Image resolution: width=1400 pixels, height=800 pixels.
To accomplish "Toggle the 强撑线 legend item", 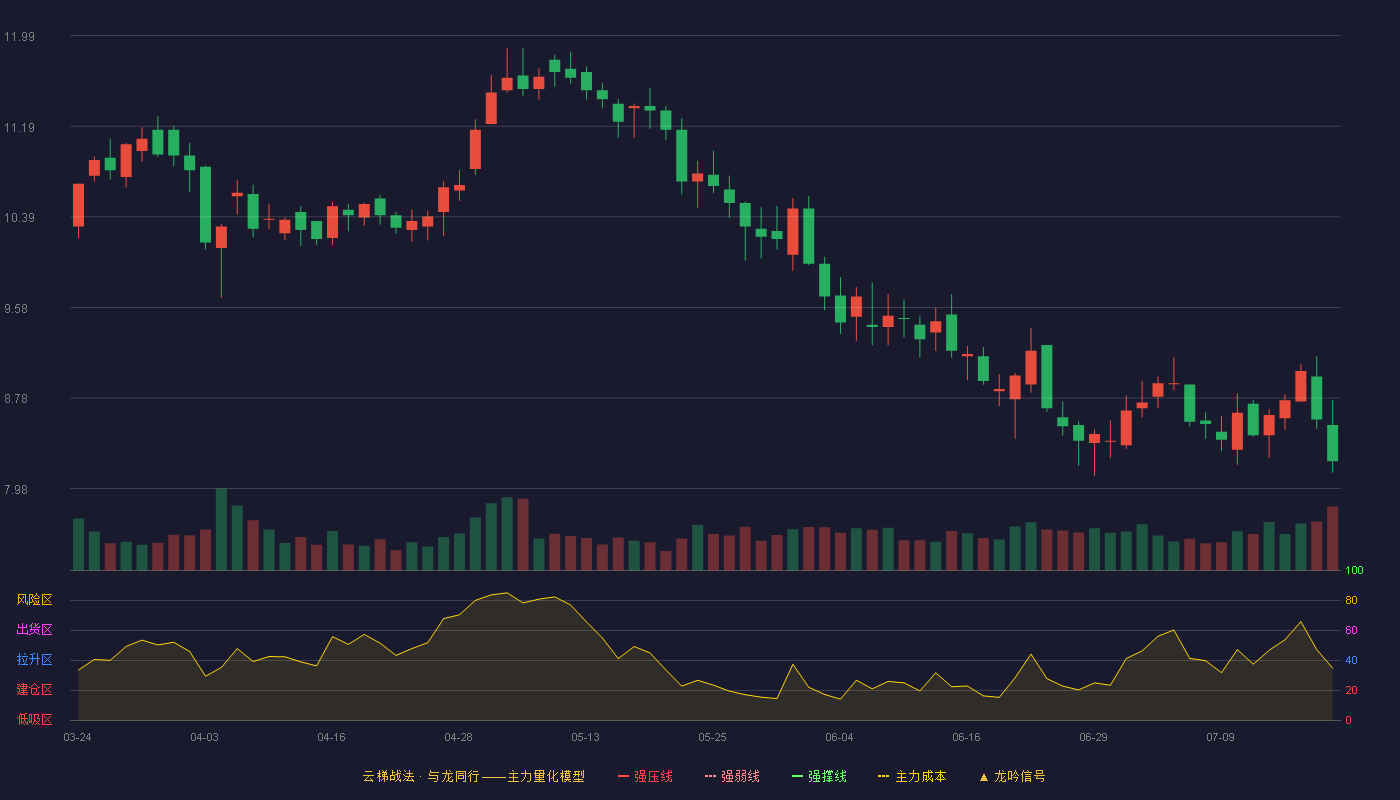I will [819, 776].
